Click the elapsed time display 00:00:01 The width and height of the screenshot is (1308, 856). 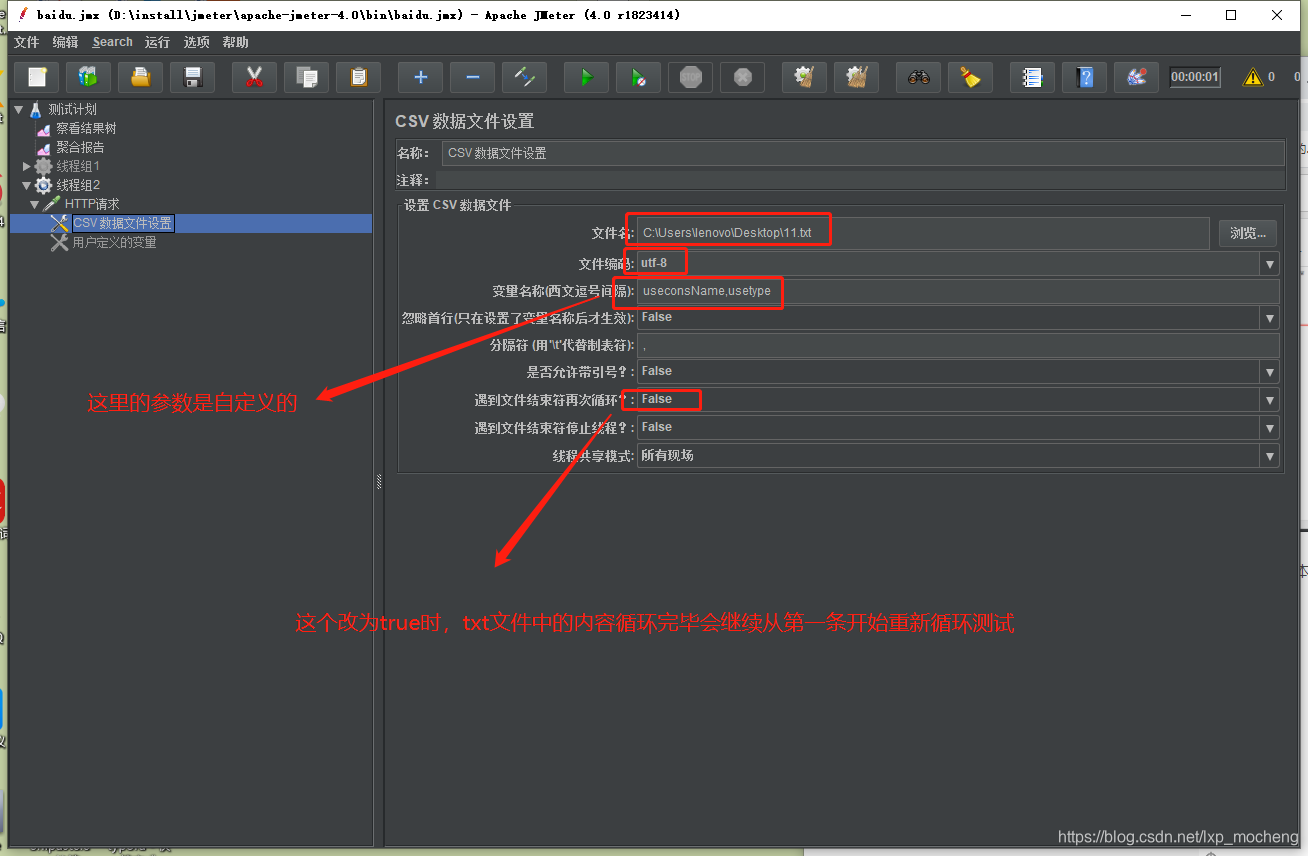(1195, 77)
